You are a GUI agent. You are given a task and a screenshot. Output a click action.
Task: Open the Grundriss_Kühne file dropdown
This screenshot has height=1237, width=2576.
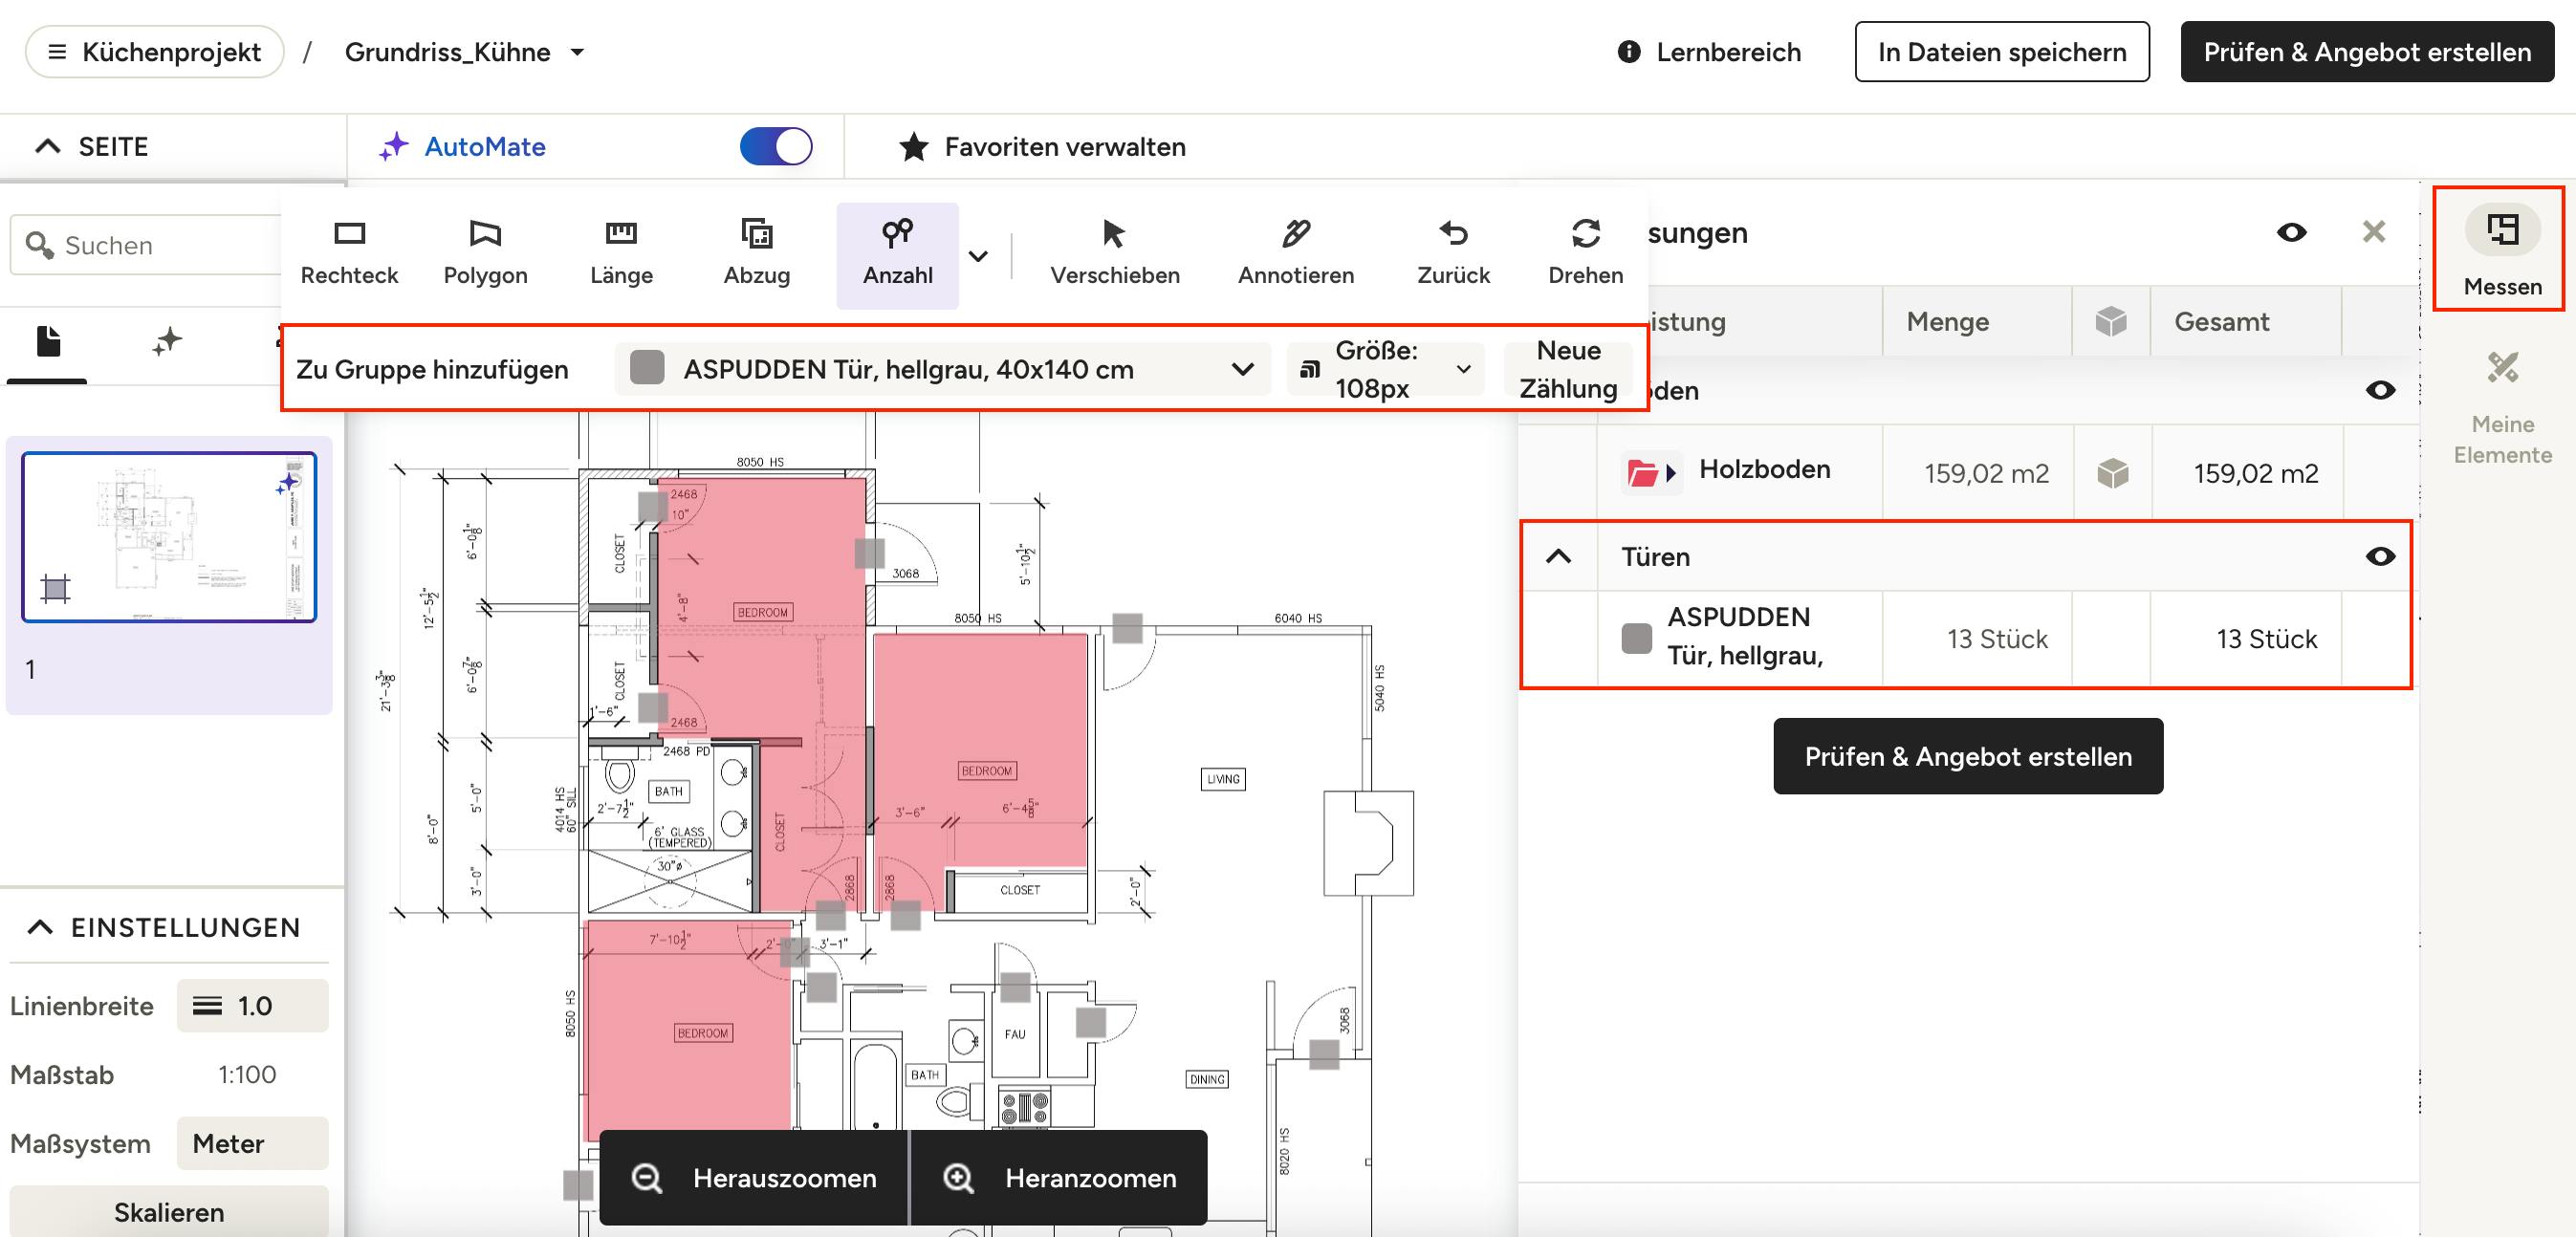(x=577, y=52)
